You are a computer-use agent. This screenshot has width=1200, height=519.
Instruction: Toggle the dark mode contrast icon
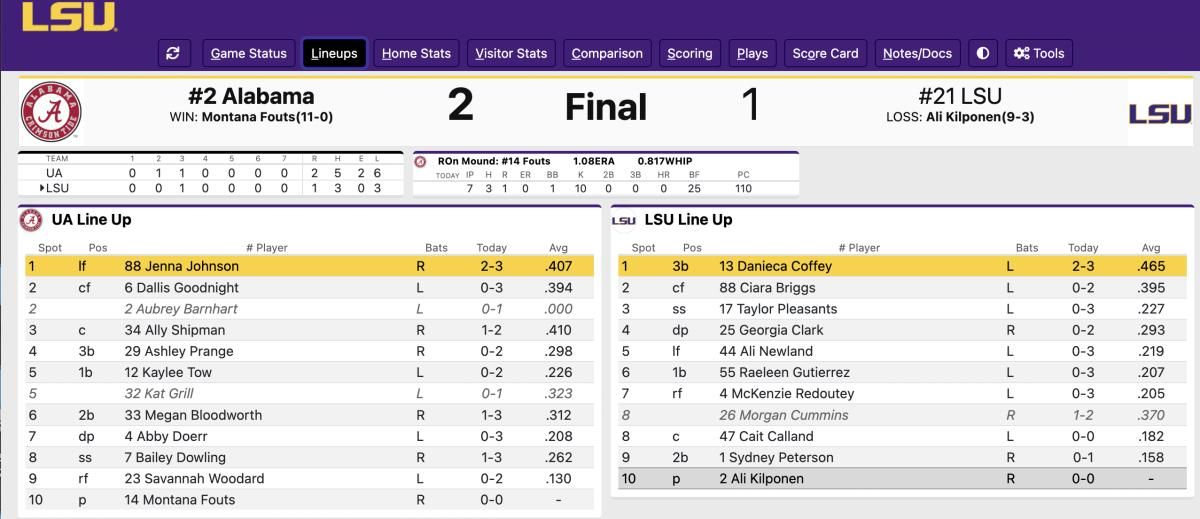pyautogui.click(x=983, y=53)
